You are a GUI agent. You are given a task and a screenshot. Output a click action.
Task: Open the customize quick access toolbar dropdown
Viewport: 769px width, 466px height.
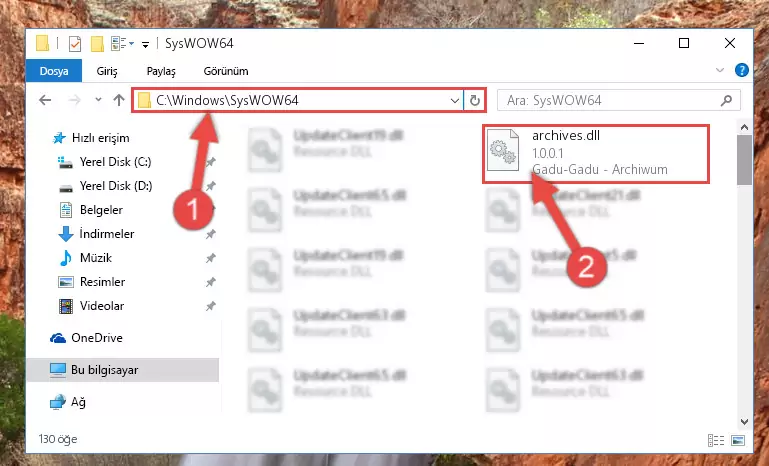click(x=145, y=45)
